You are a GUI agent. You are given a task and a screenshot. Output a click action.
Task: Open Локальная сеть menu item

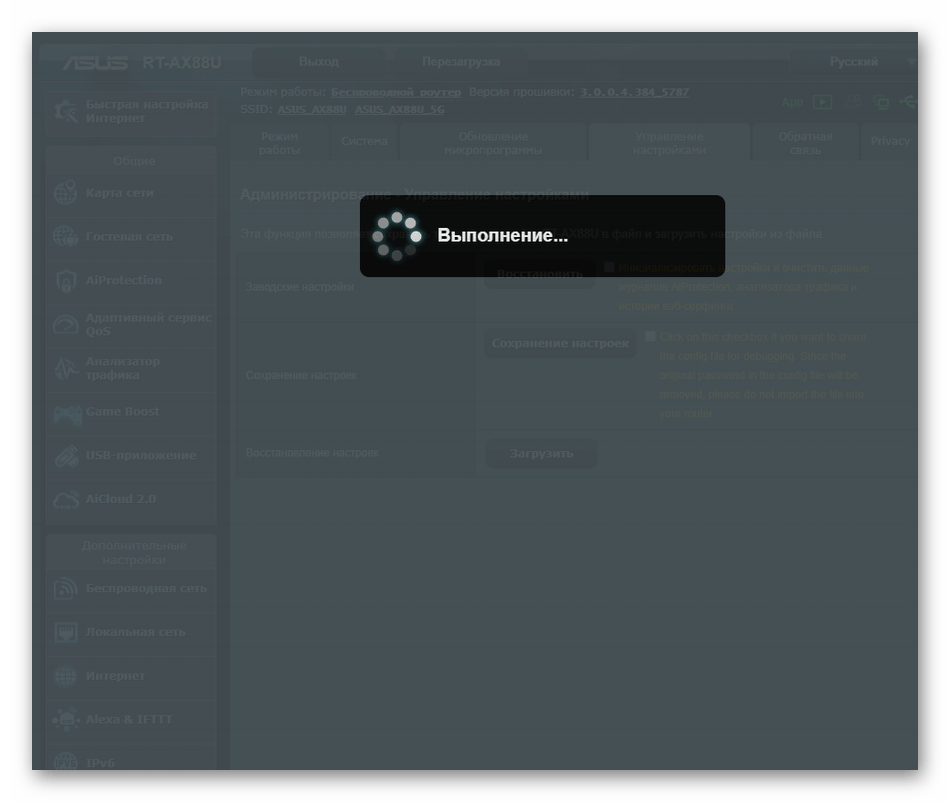pos(131,632)
